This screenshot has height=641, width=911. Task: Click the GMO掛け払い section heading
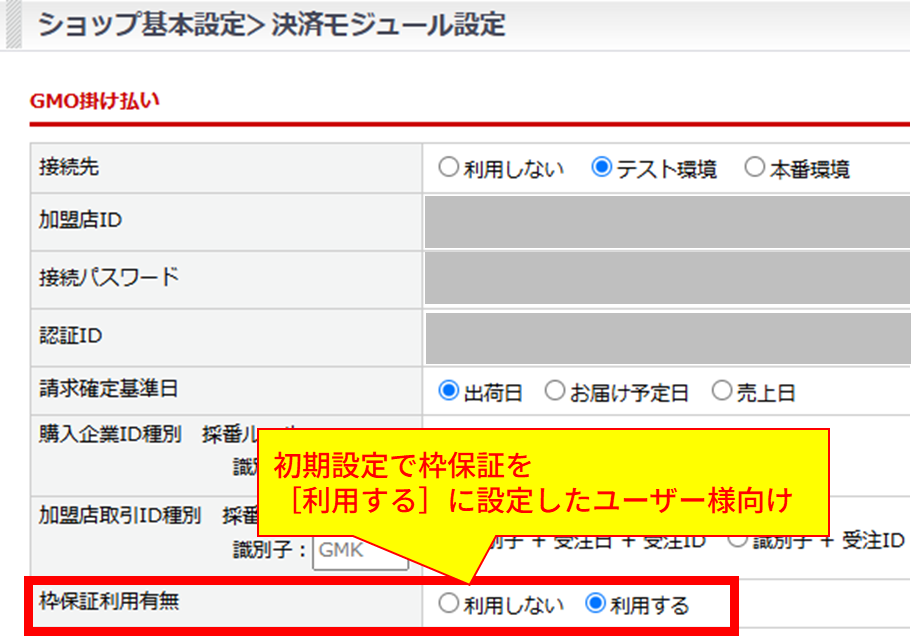click(x=94, y=101)
